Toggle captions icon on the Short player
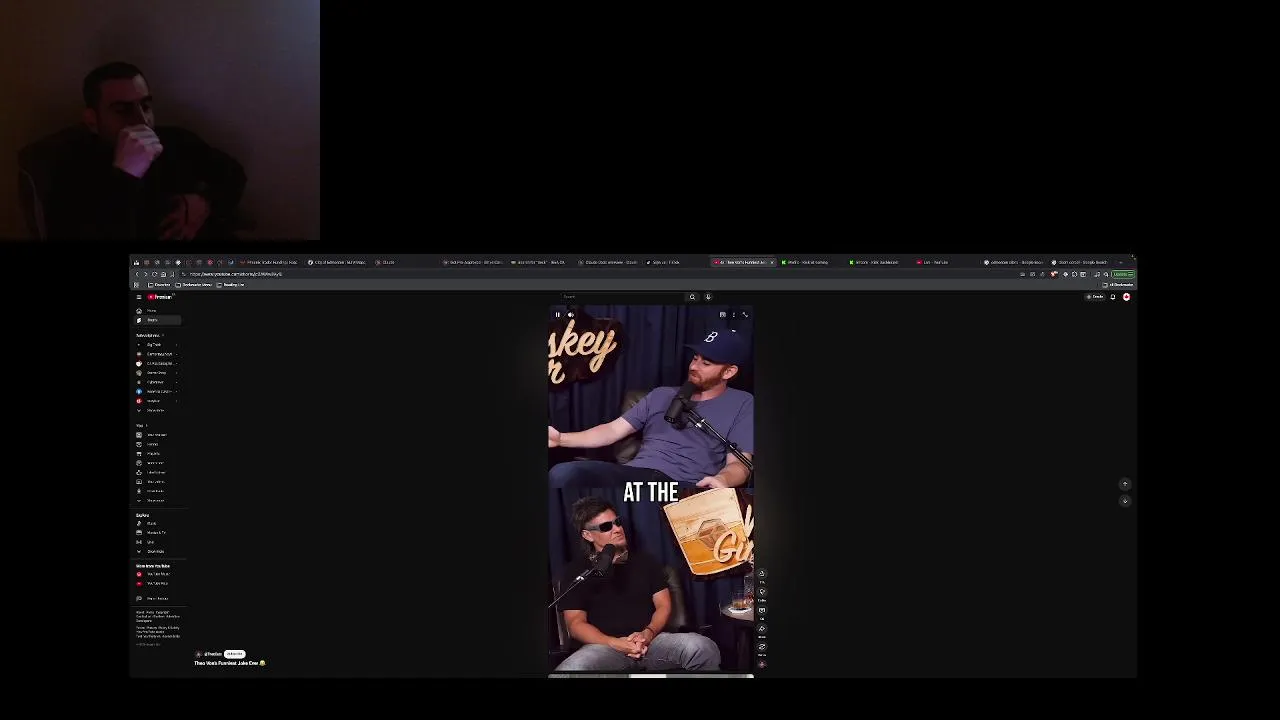 coord(722,314)
